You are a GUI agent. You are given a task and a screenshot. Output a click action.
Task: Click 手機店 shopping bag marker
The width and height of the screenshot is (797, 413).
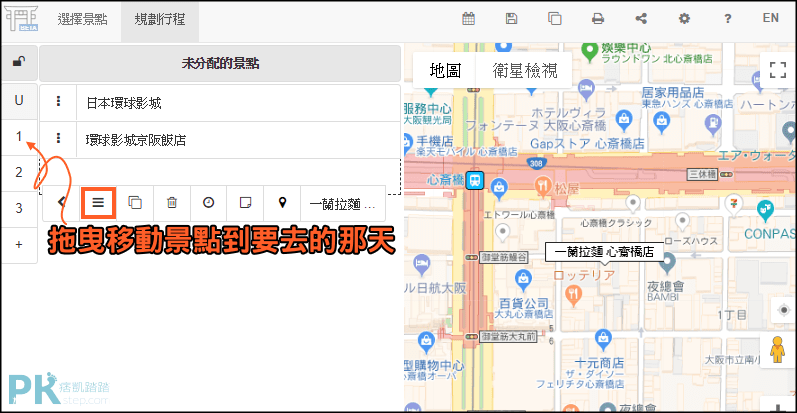click(408, 143)
